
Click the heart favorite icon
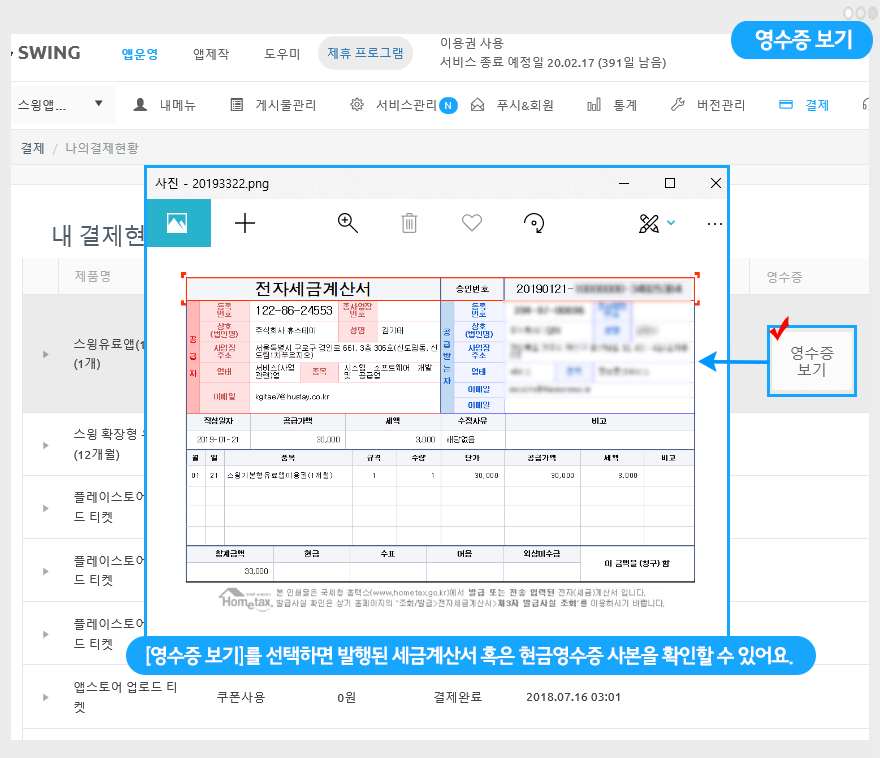pos(472,223)
